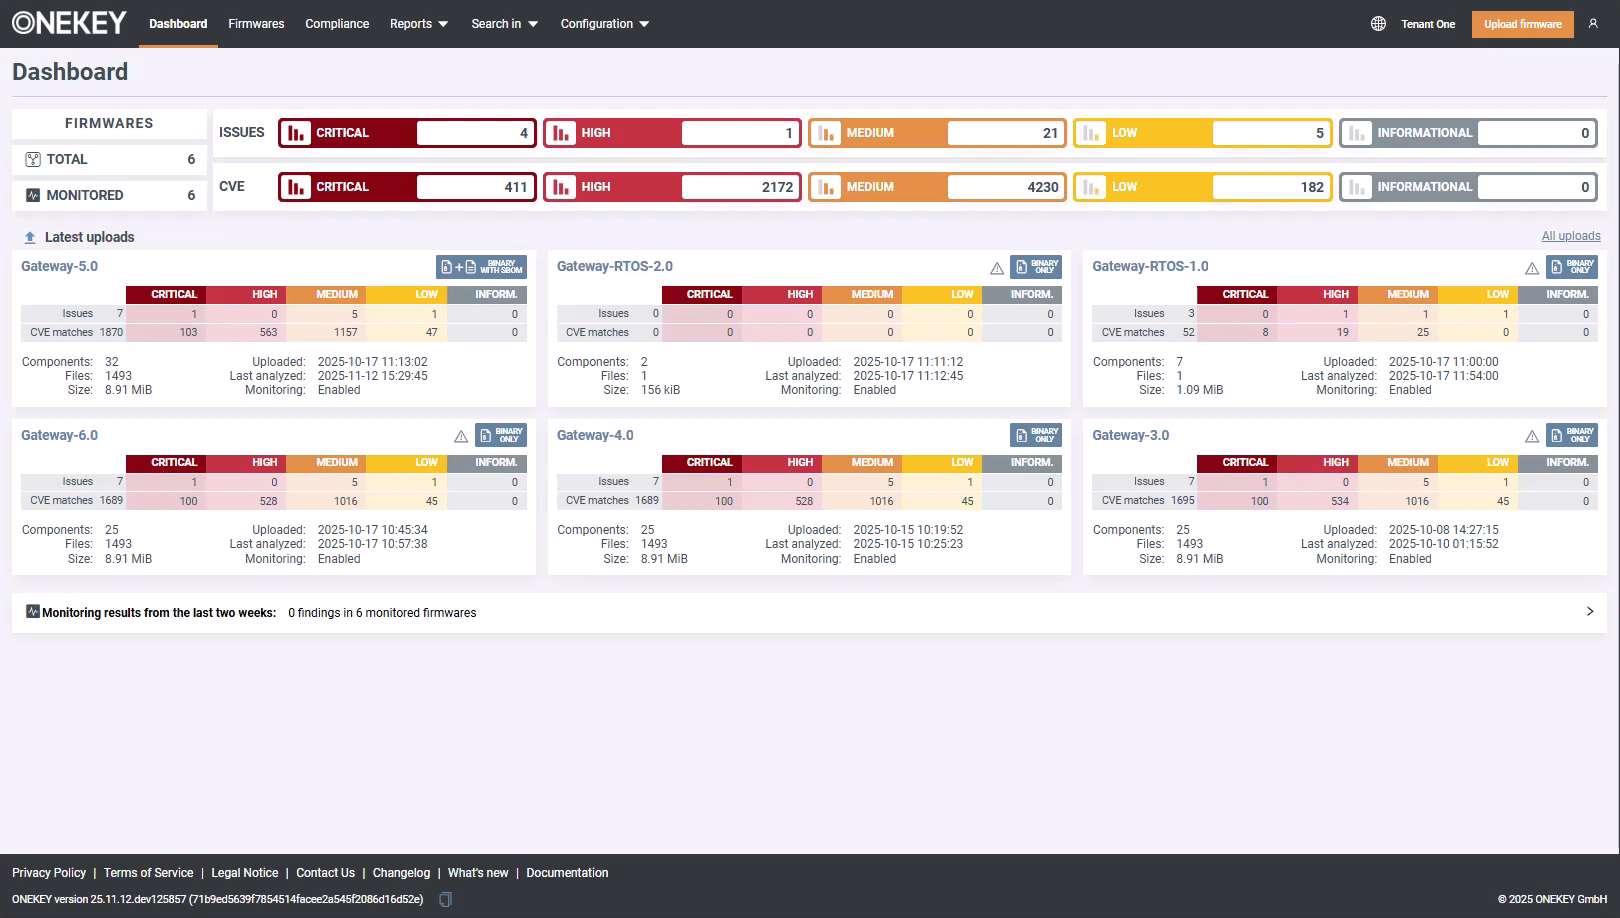The image size is (1620, 918).
Task: Copy version string using the footer copy icon
Action: pyautogui.click(x=446, y=899)
